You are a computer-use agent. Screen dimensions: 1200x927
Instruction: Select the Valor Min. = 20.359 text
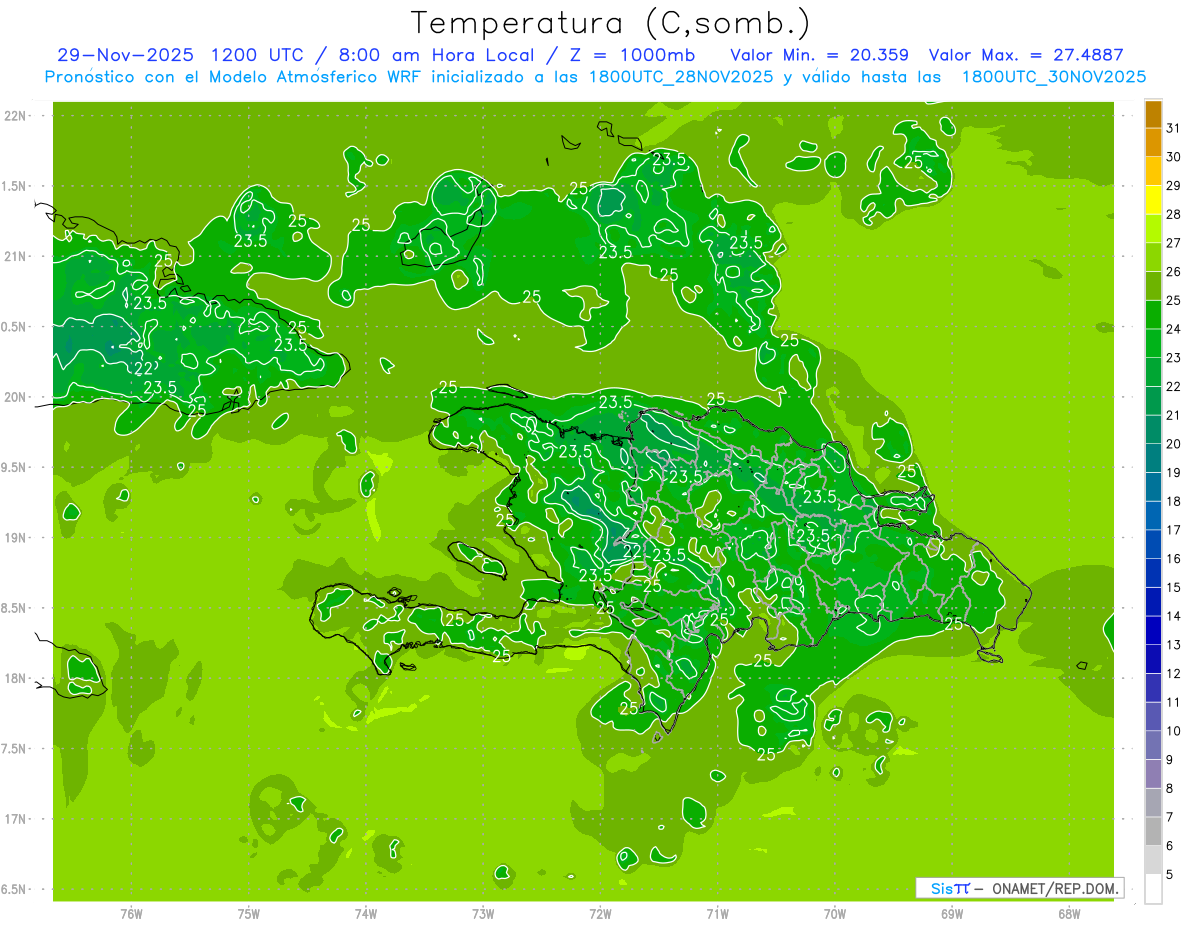819,55
